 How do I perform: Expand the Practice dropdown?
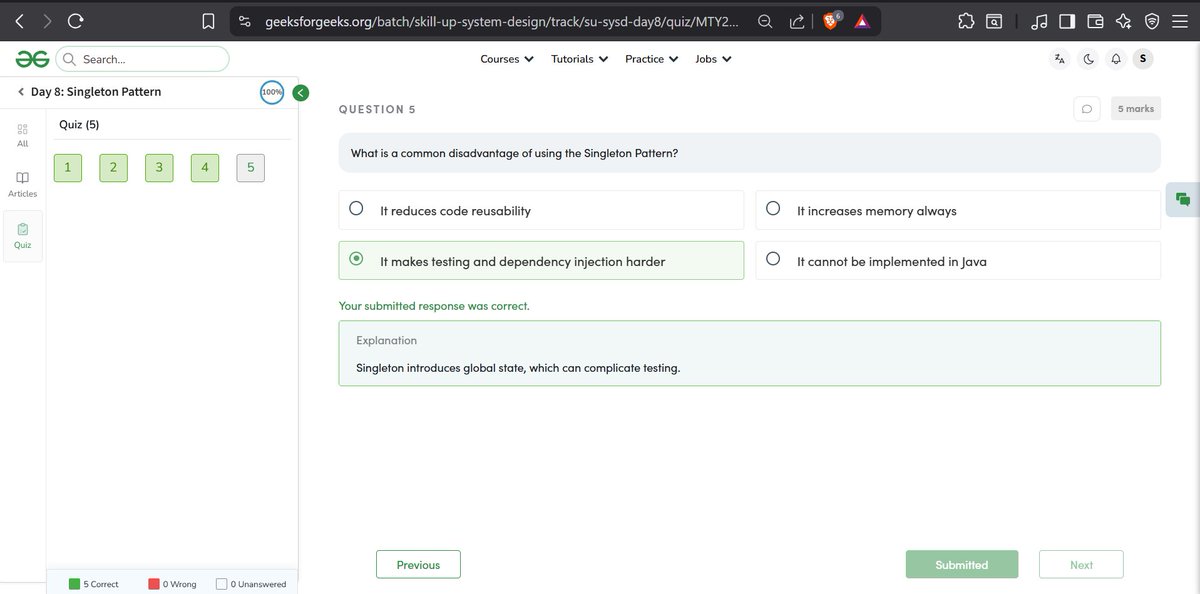pyautogui.click(x=652, y=59)
